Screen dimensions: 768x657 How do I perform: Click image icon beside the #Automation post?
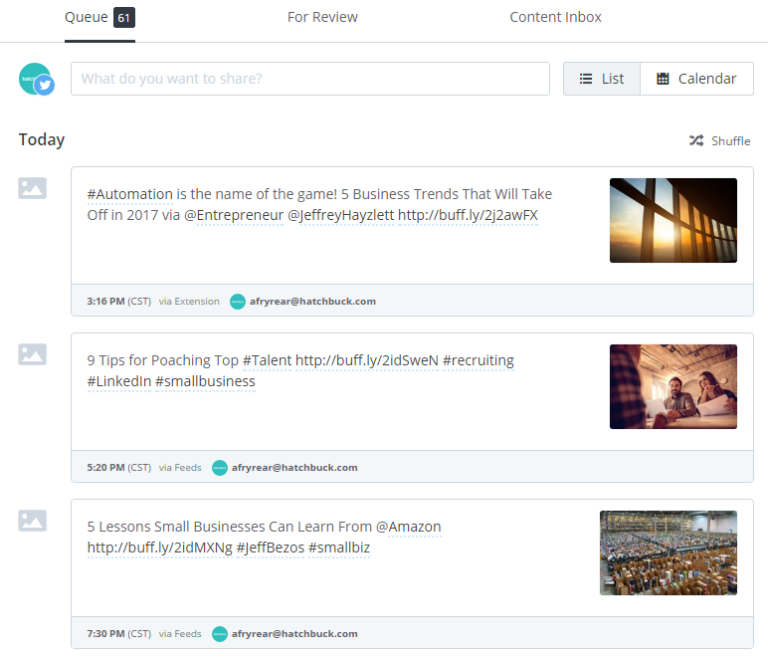[32, 188]
